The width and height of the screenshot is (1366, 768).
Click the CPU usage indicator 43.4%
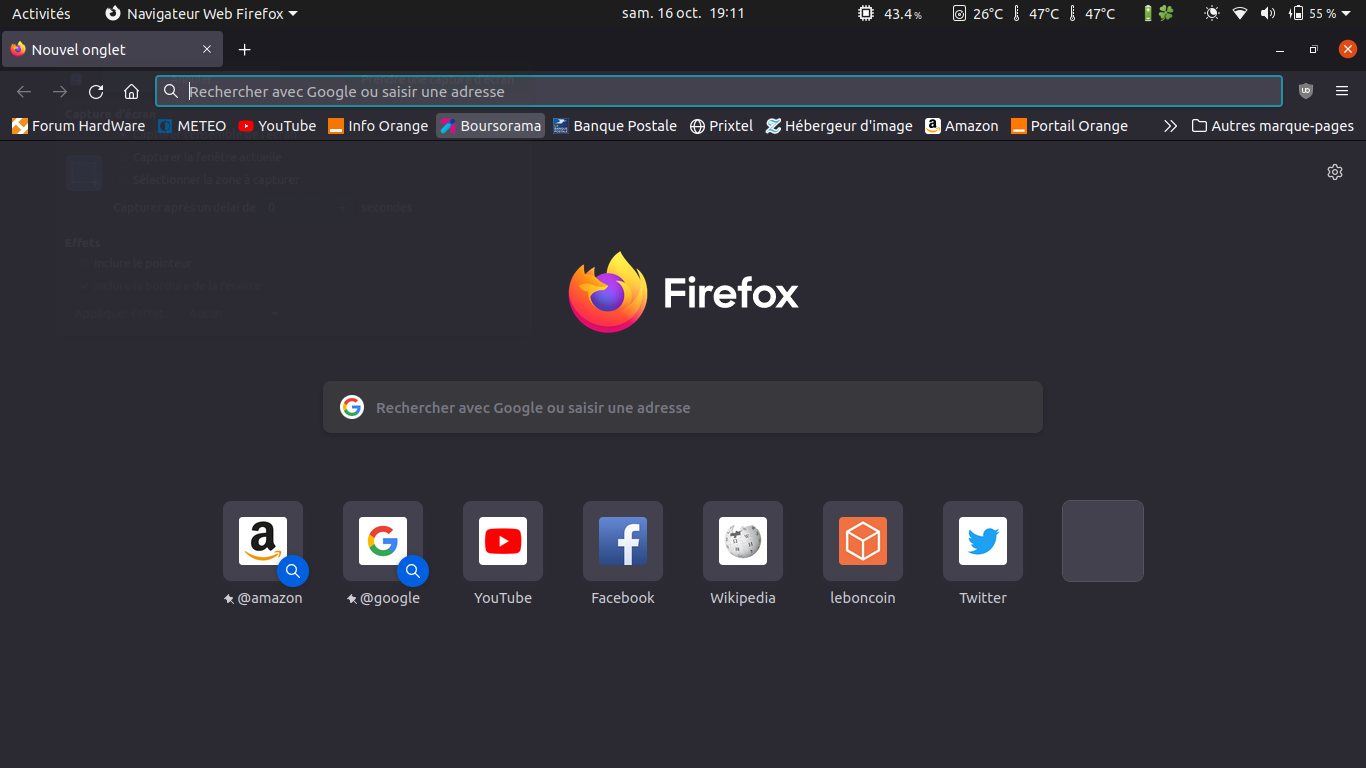coord(891,14)
